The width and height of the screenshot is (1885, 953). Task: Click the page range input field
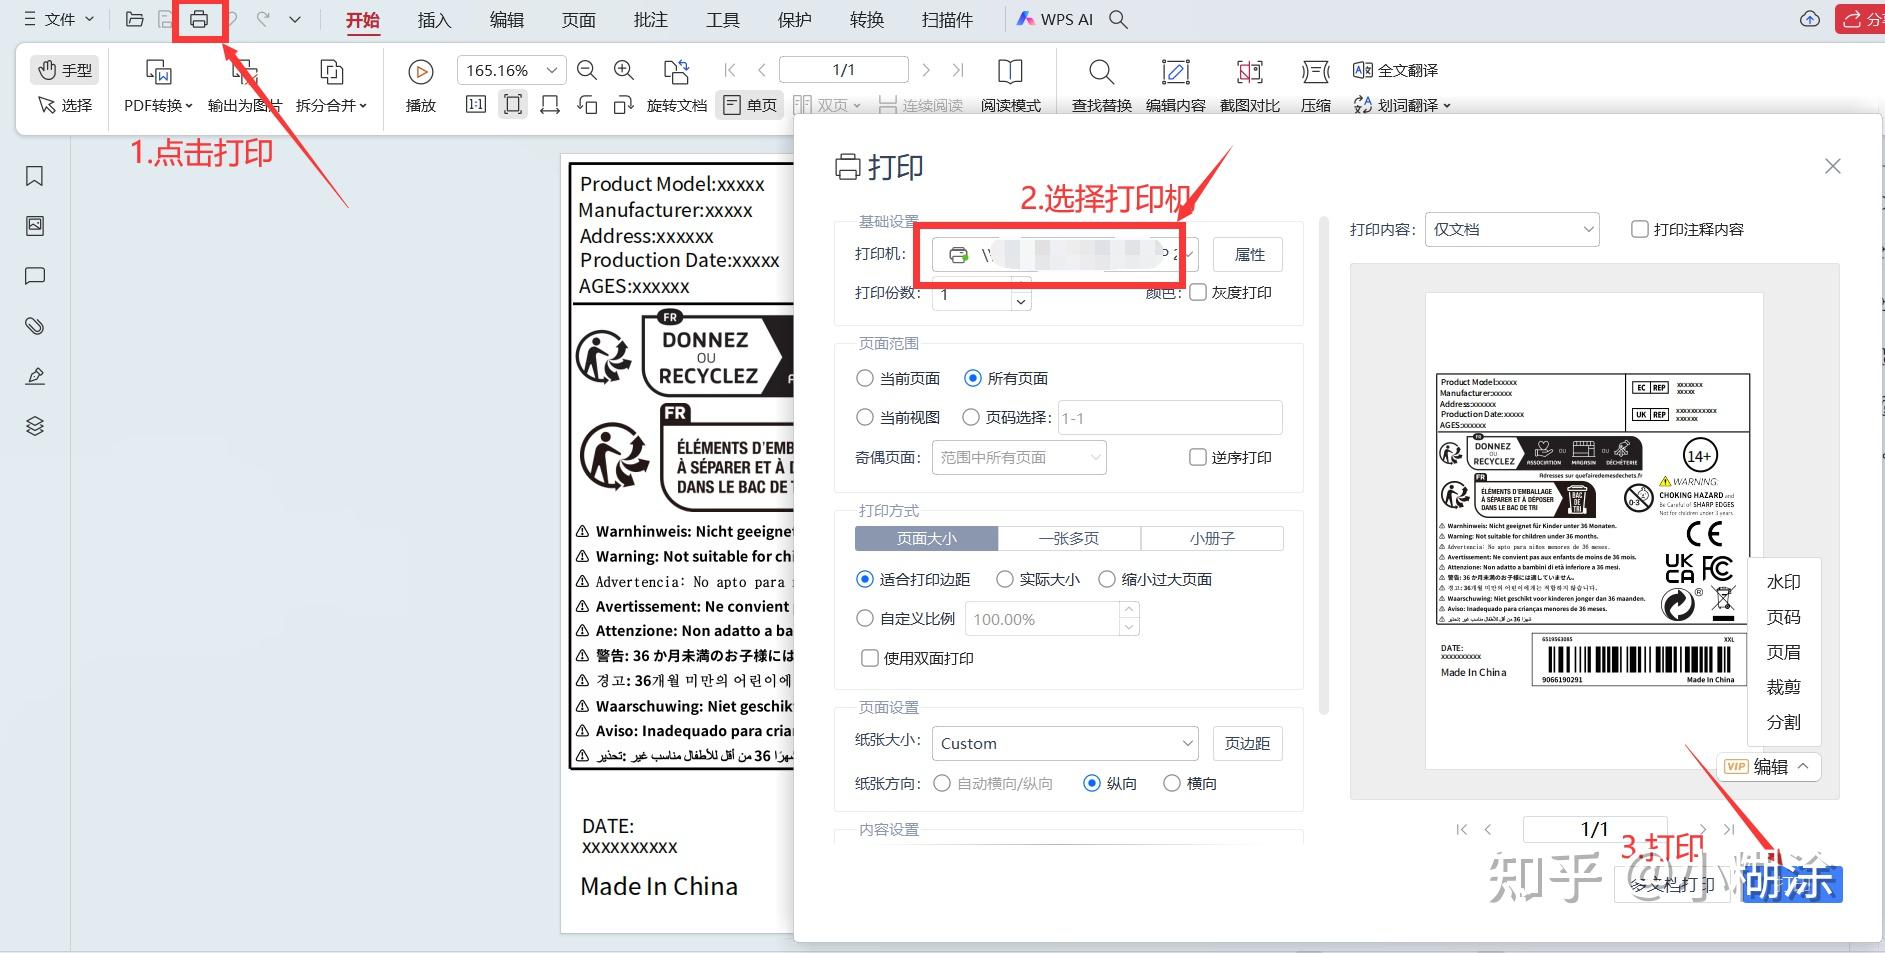(x=1170, y=418)
